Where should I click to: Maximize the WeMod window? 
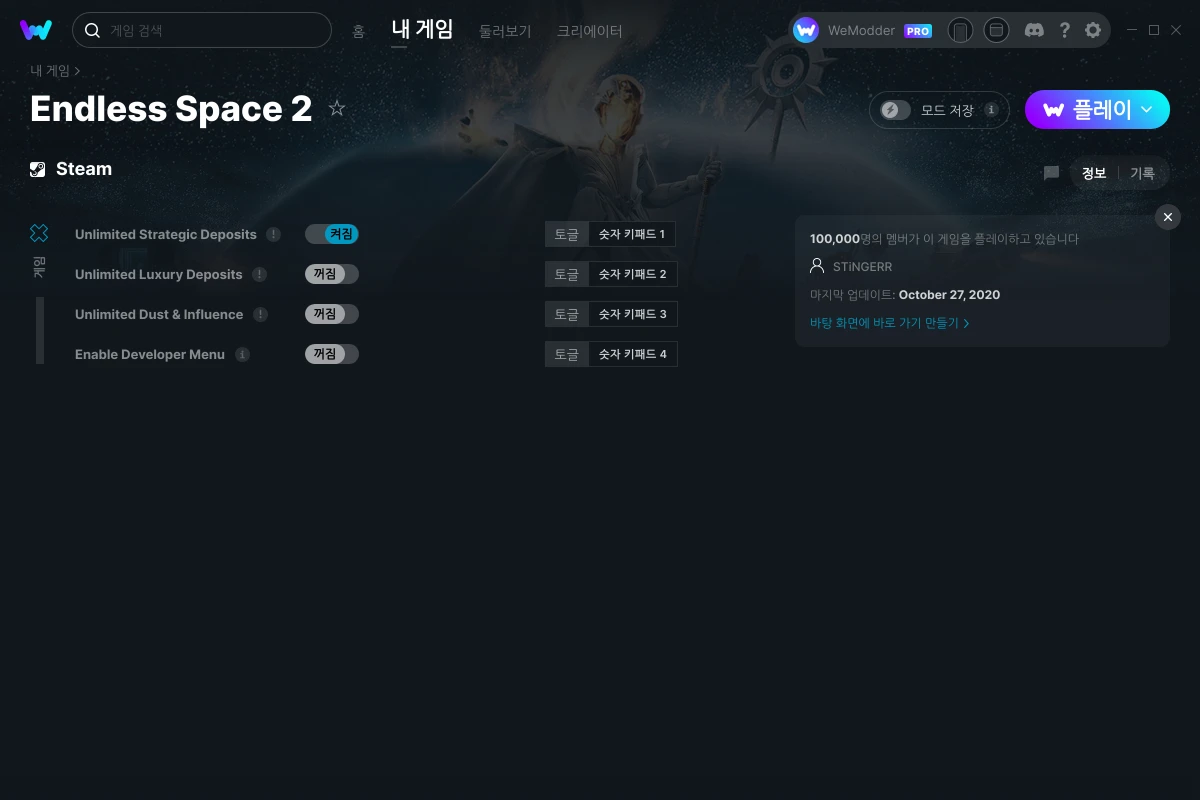(1154, 30)
